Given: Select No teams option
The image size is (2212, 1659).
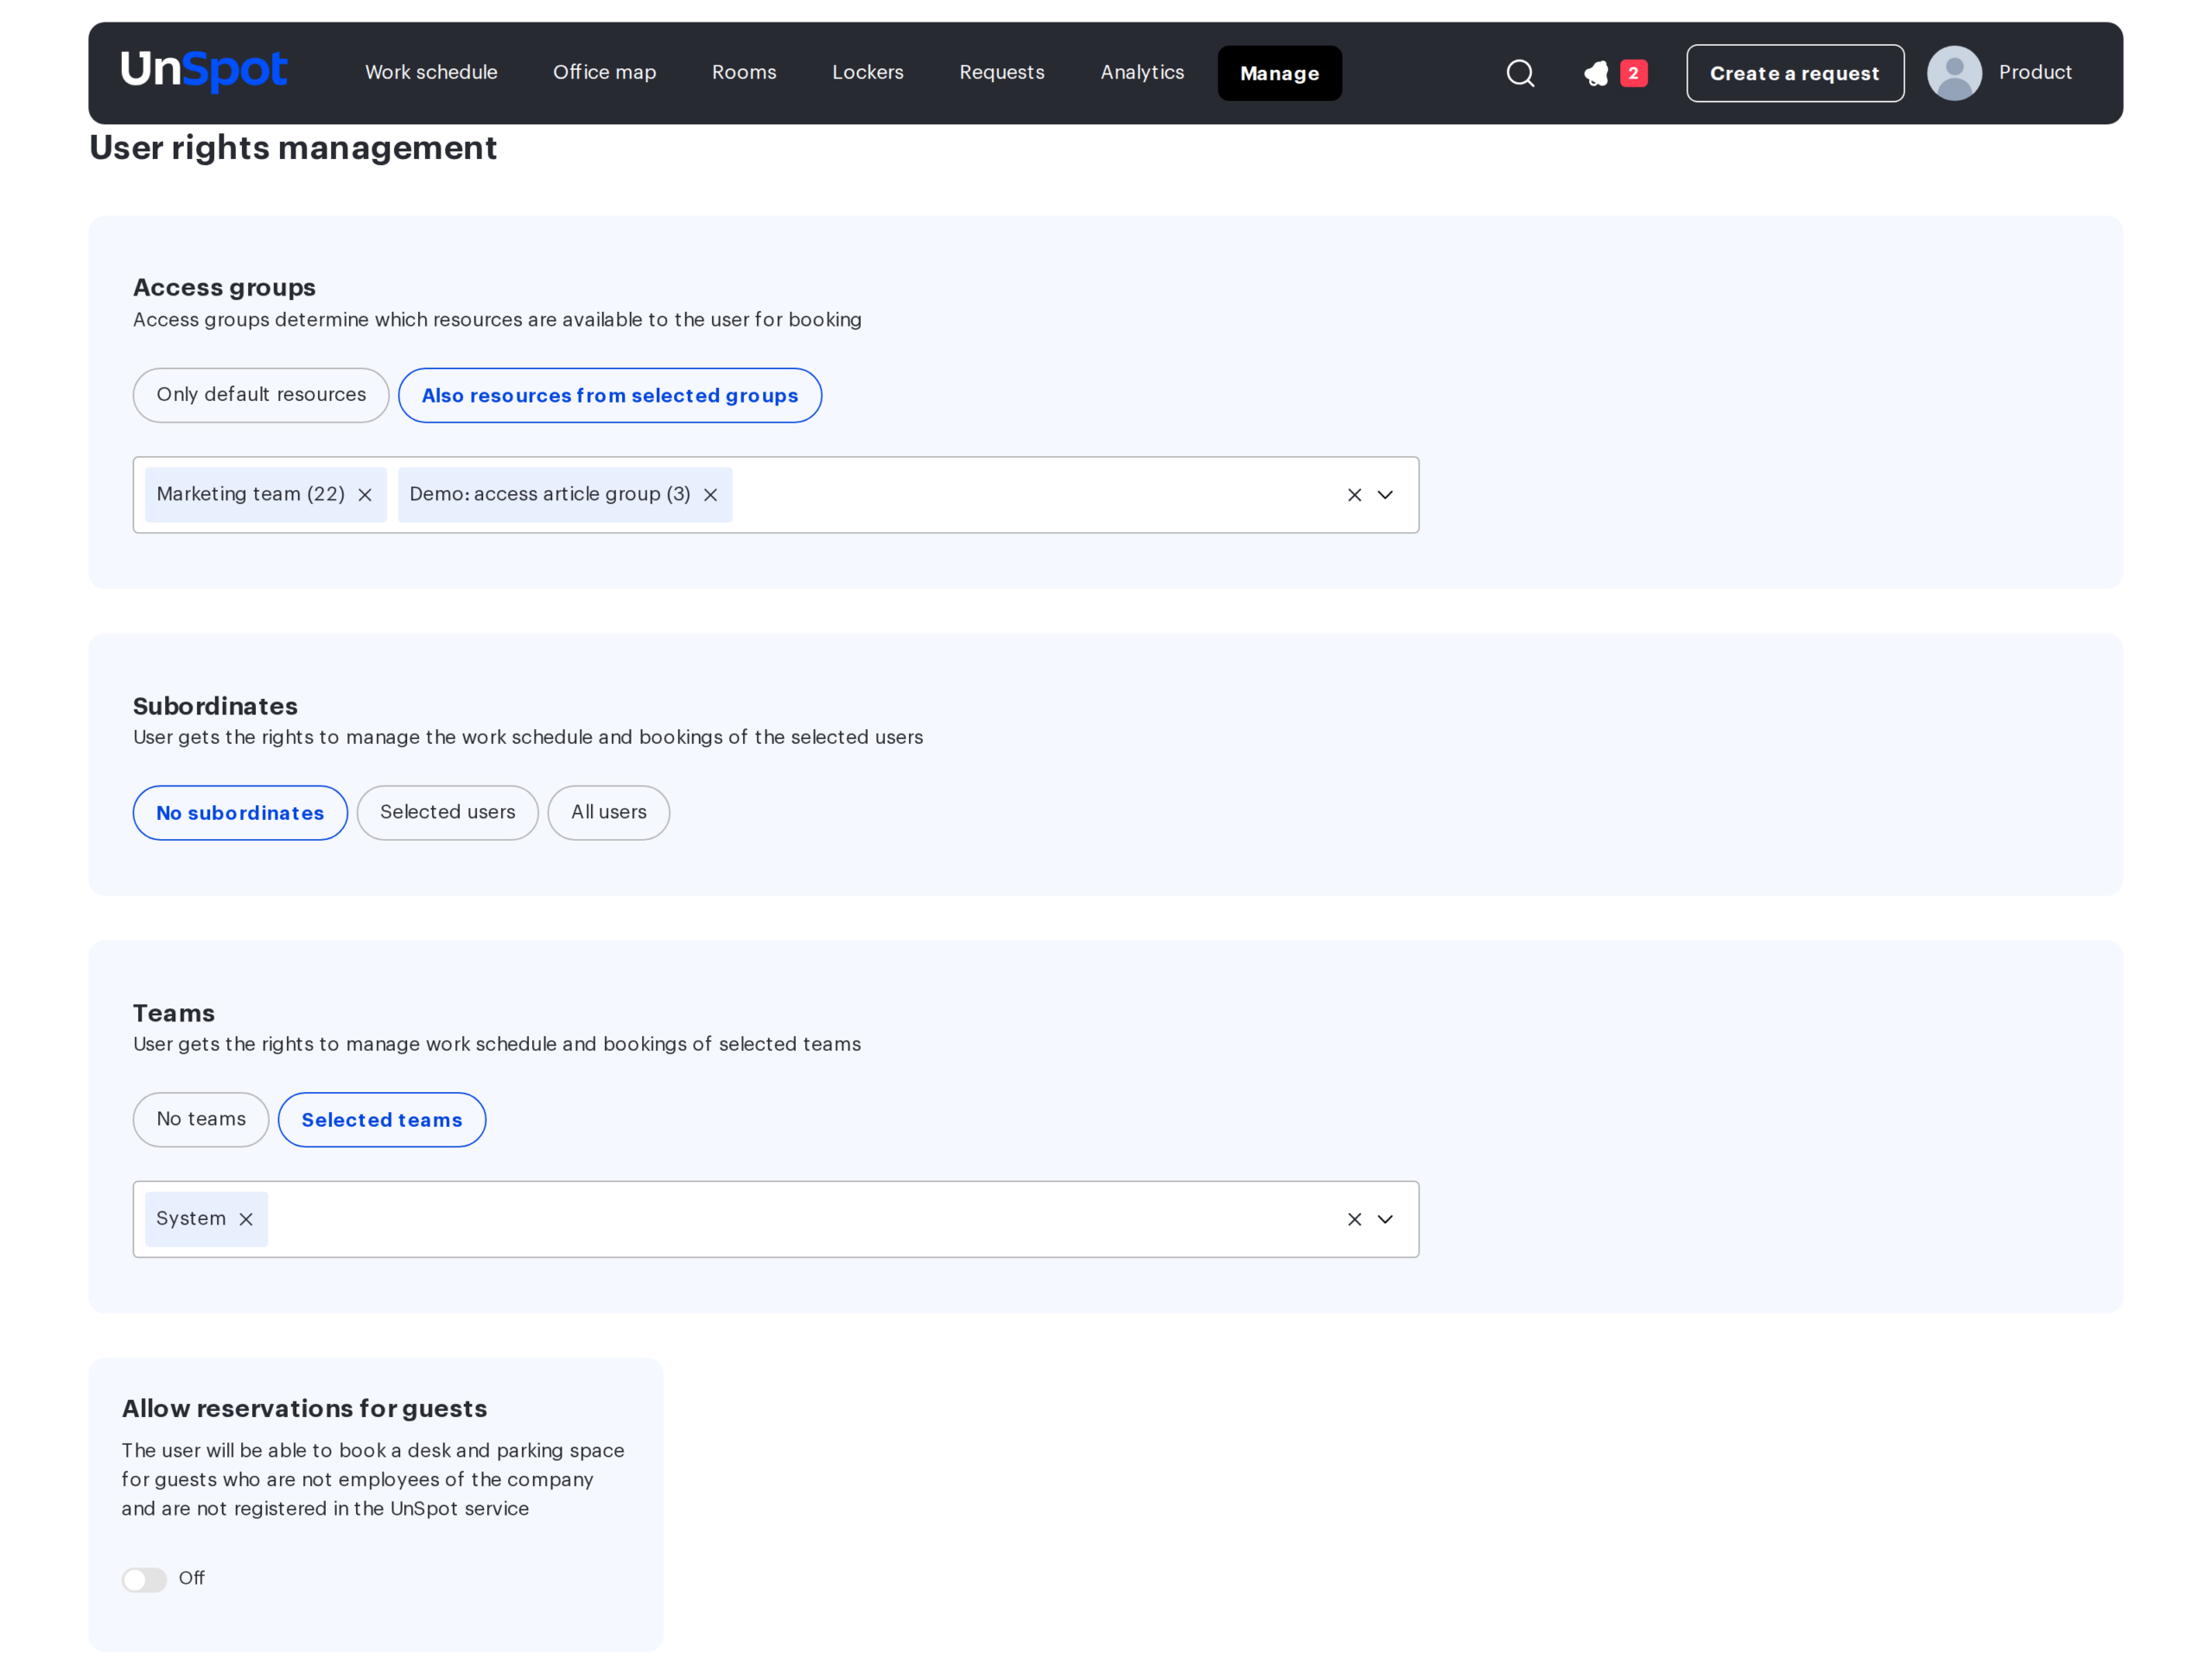Looking at the screenshot, I should [x=201, y=1119].
